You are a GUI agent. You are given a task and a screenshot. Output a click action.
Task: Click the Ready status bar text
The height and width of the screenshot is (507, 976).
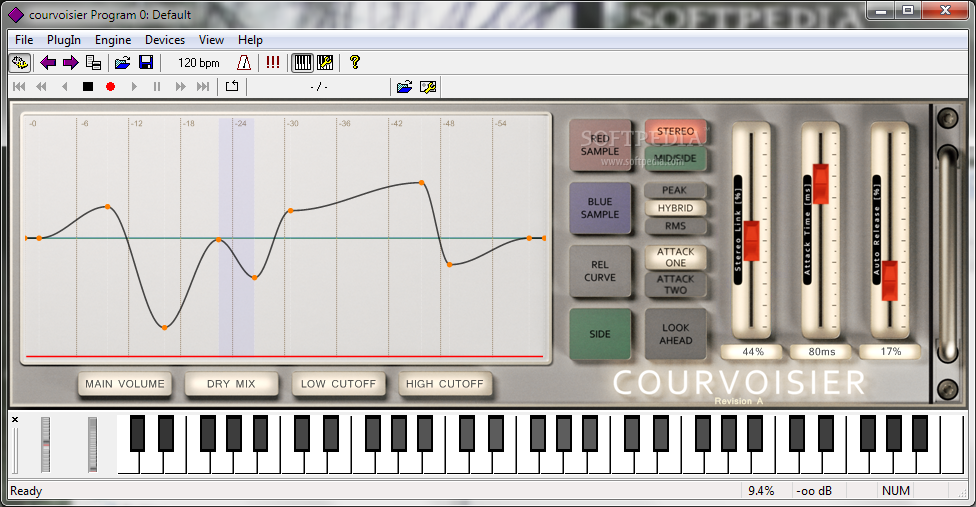click(x=26, y=491)
